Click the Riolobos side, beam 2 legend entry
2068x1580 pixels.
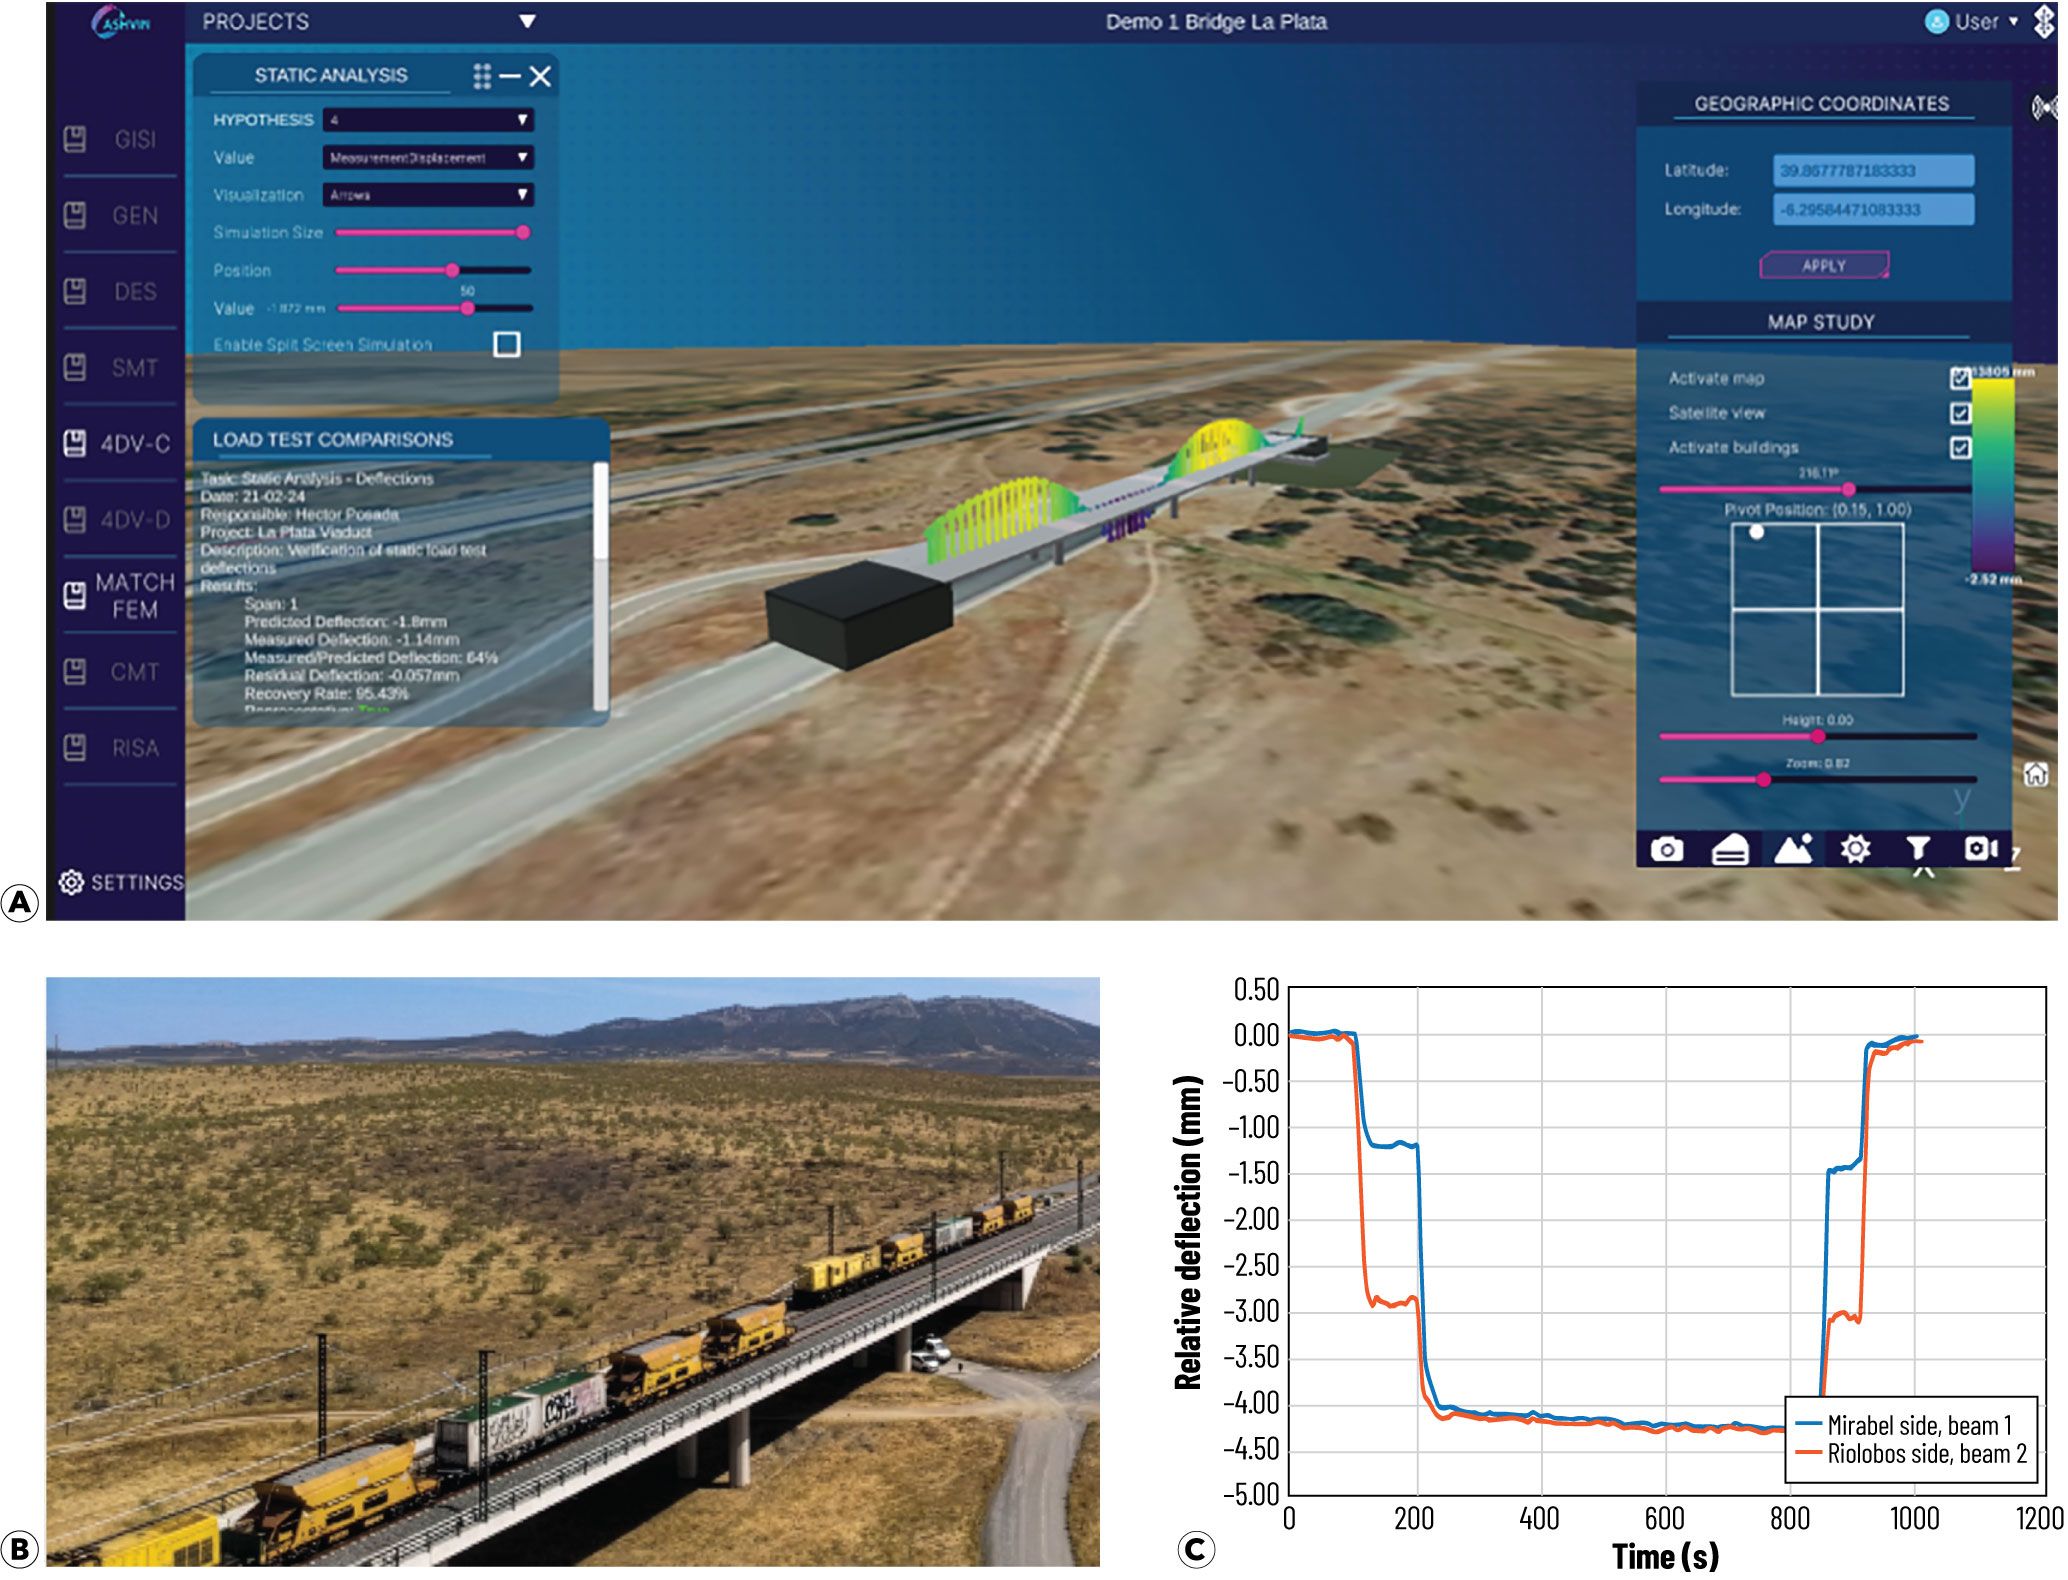(1911, 1454)
